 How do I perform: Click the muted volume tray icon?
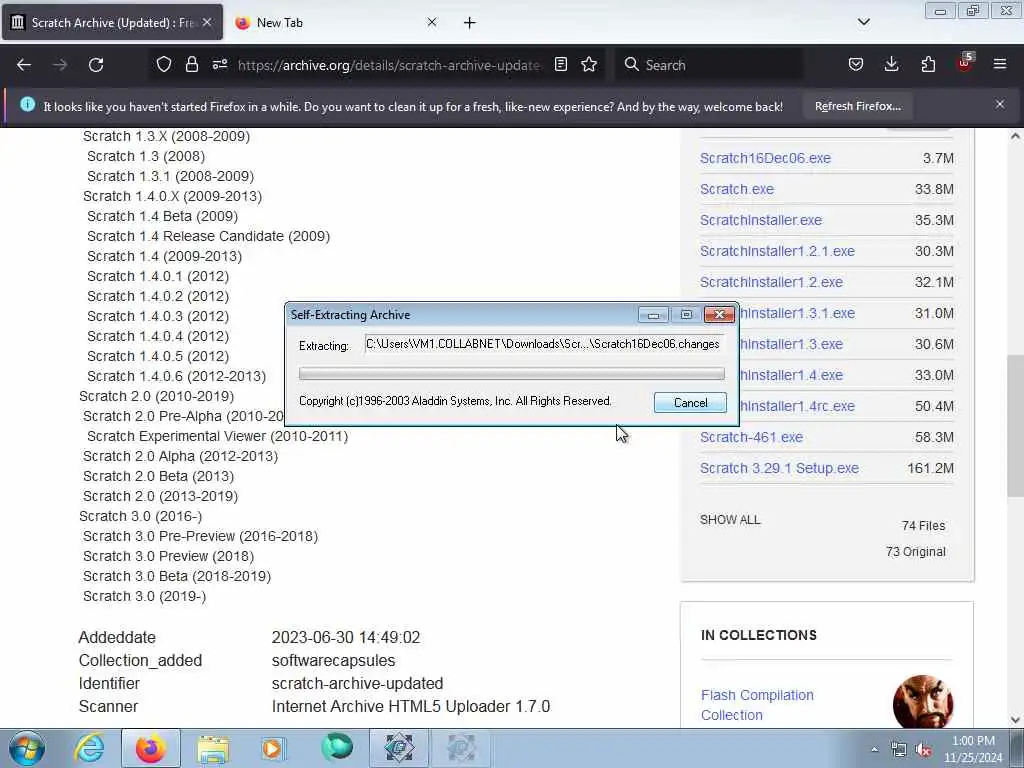[x=923, y=750]
